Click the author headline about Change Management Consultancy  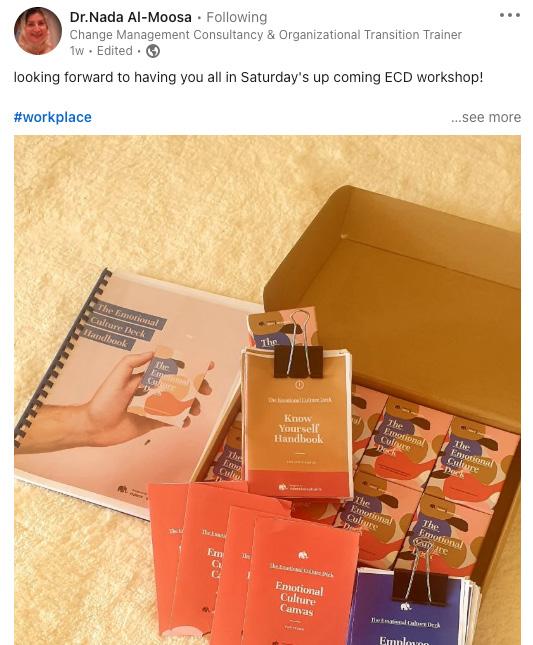tap(265, 35)
